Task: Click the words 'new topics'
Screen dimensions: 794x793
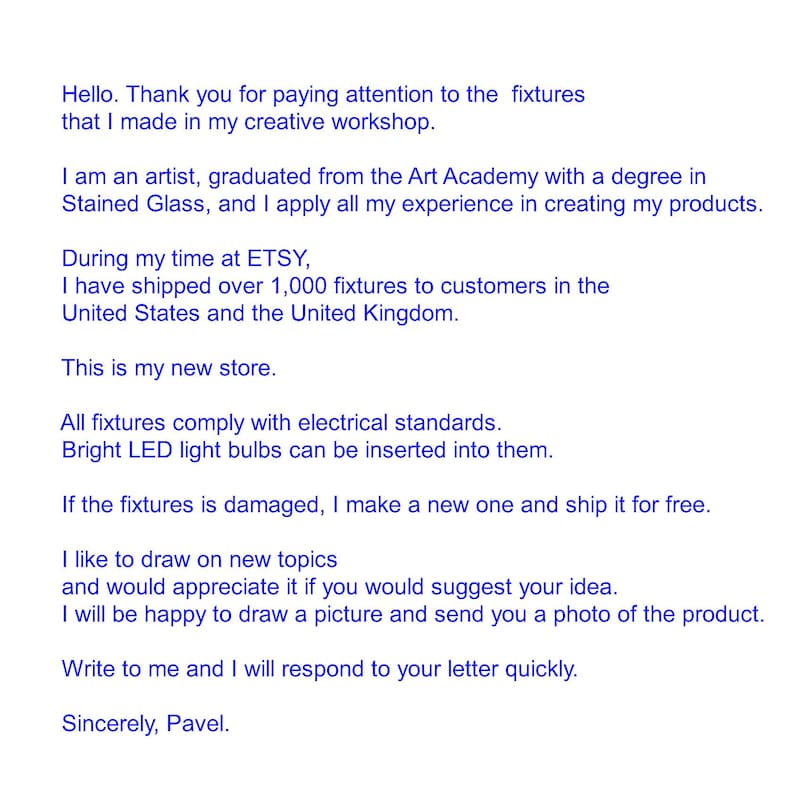Action: tap(283, 560)
